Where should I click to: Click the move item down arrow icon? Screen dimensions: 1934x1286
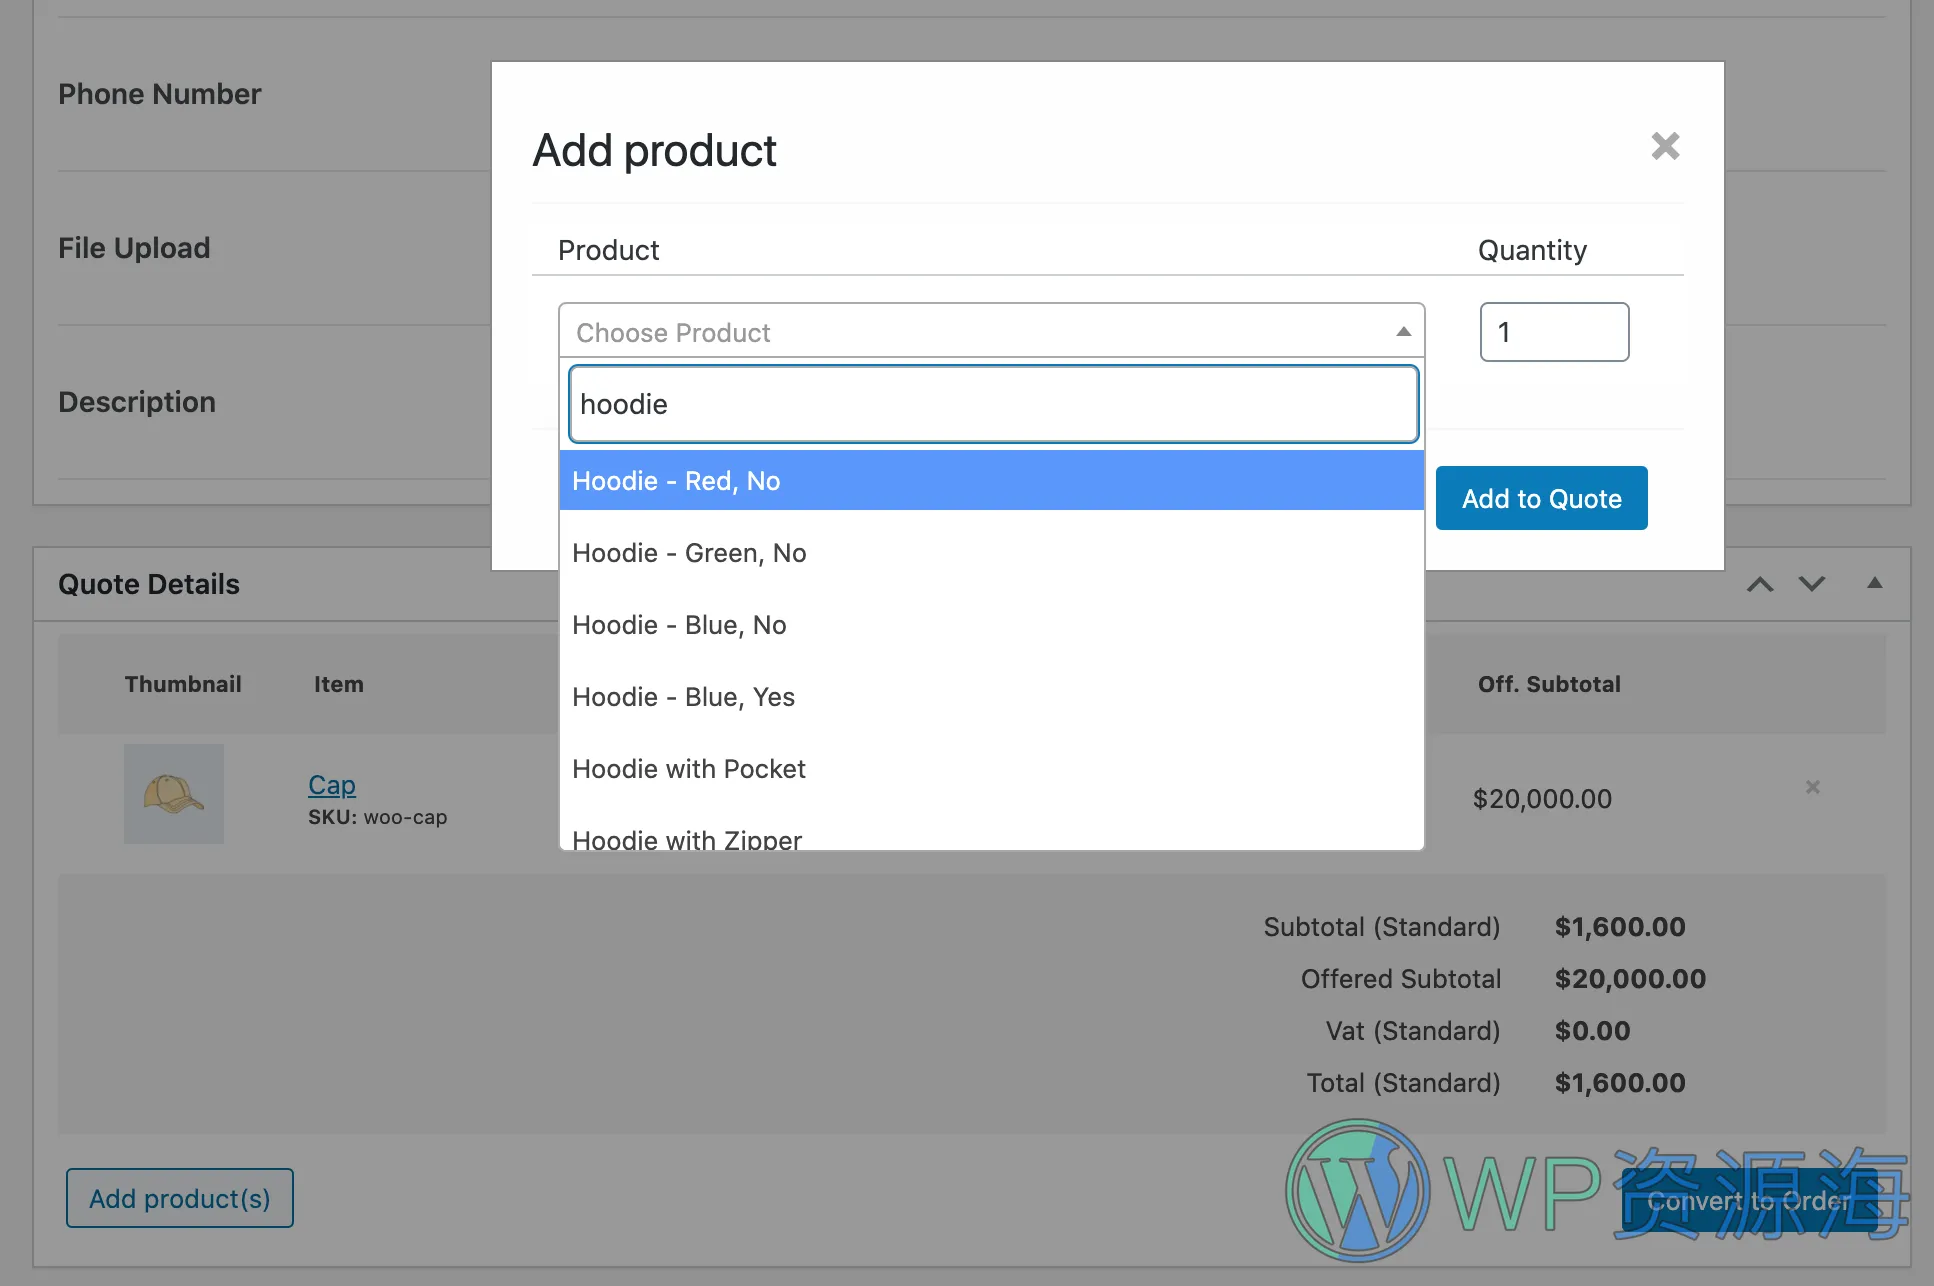coord(1811,584)
